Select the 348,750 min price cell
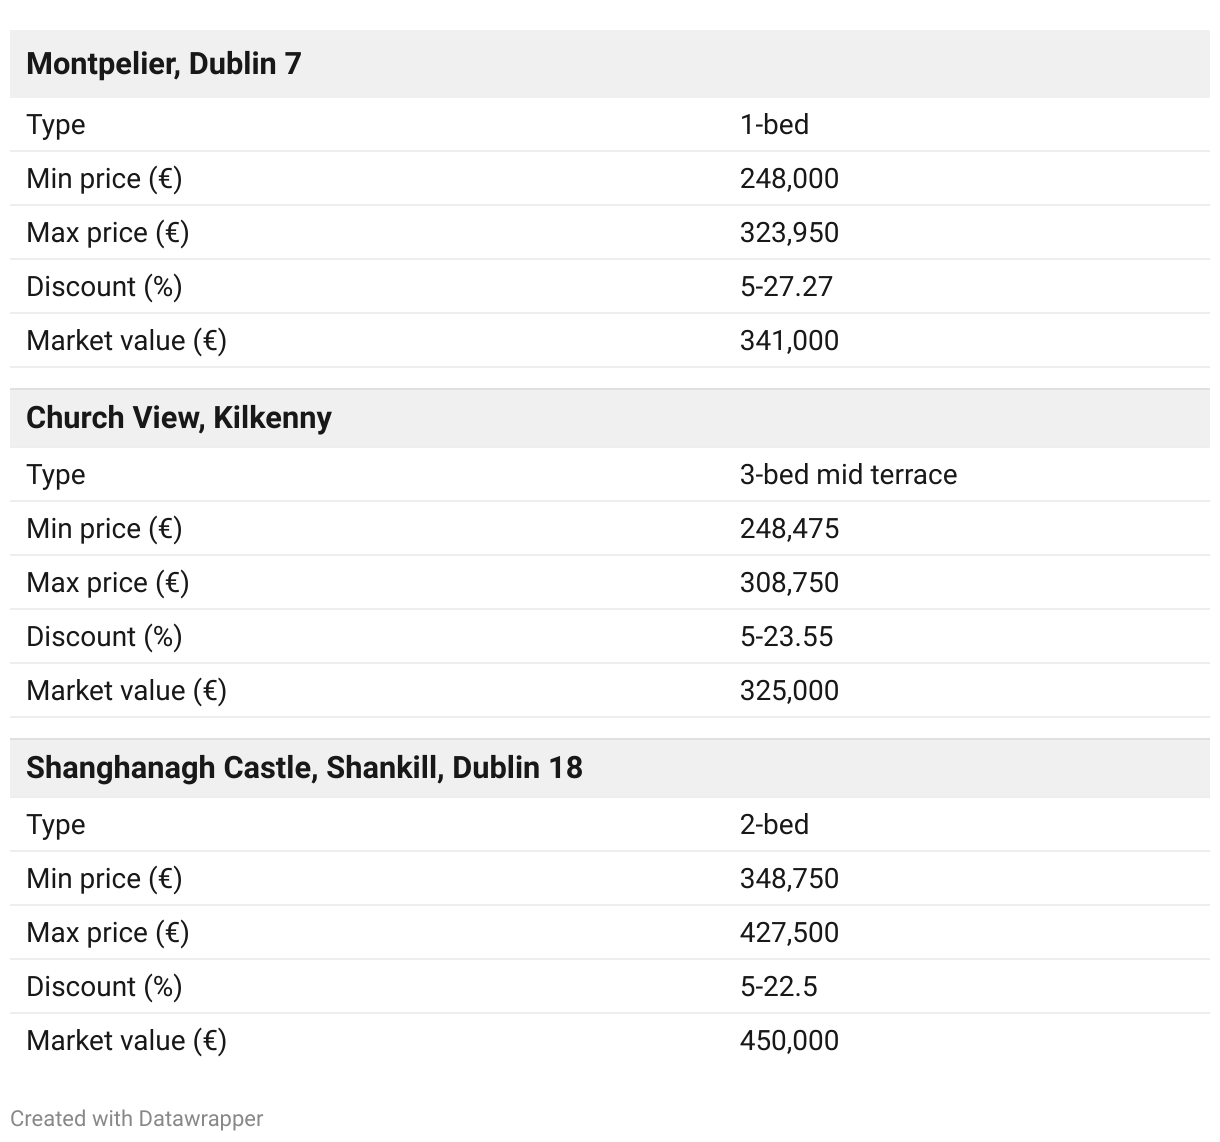 789,879
